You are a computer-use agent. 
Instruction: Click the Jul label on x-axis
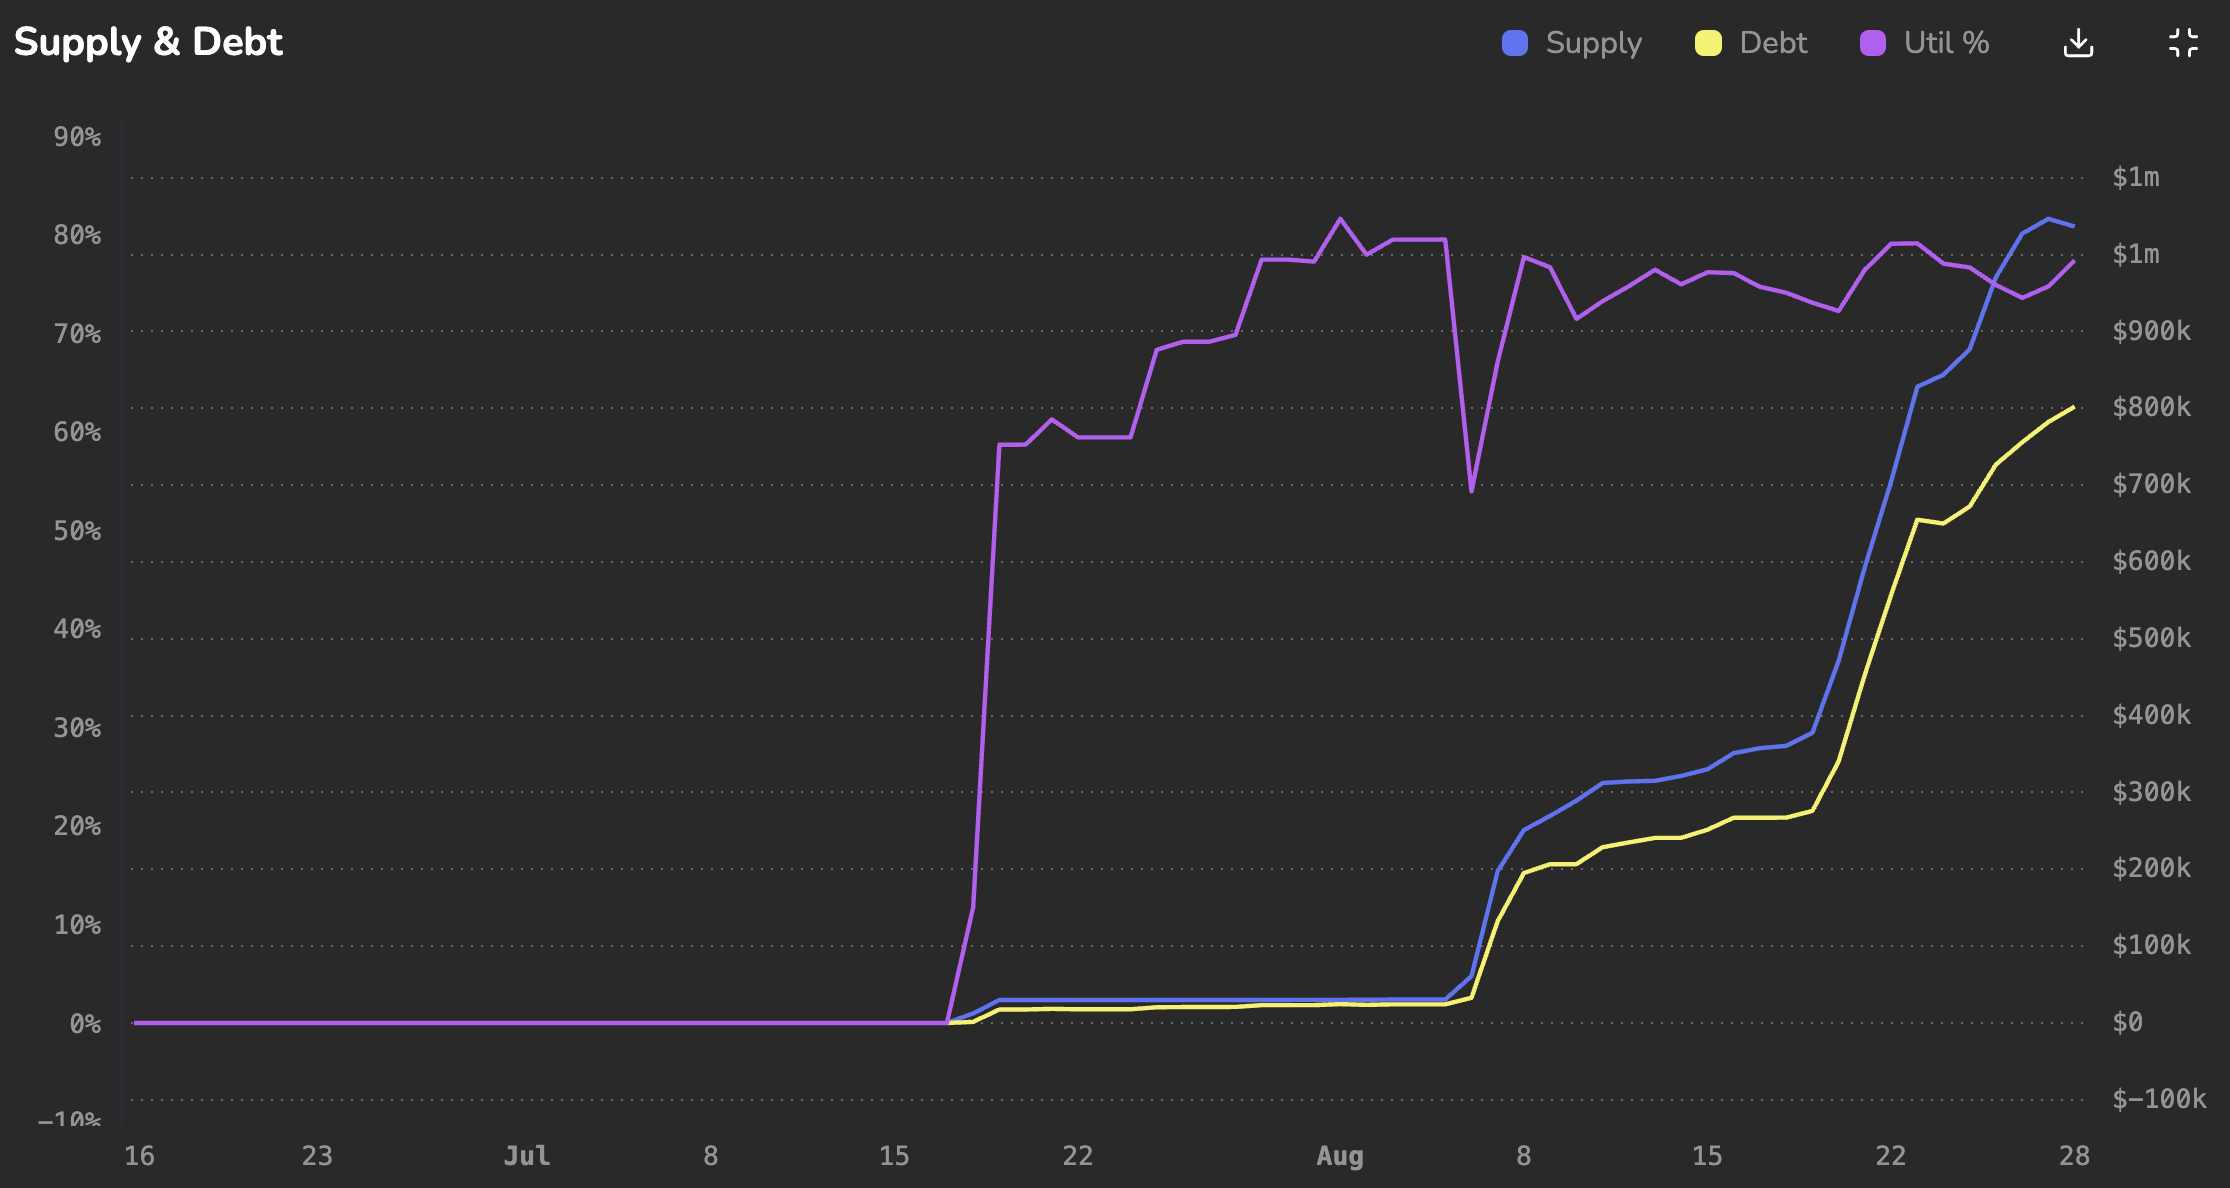click(526, 1156)
